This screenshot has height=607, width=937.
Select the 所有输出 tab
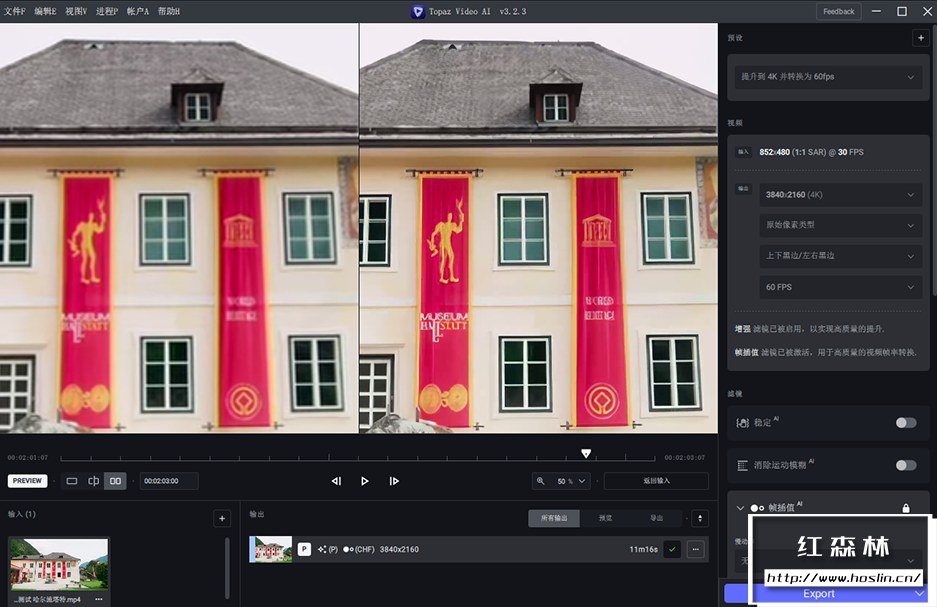[x=554, y=518]
